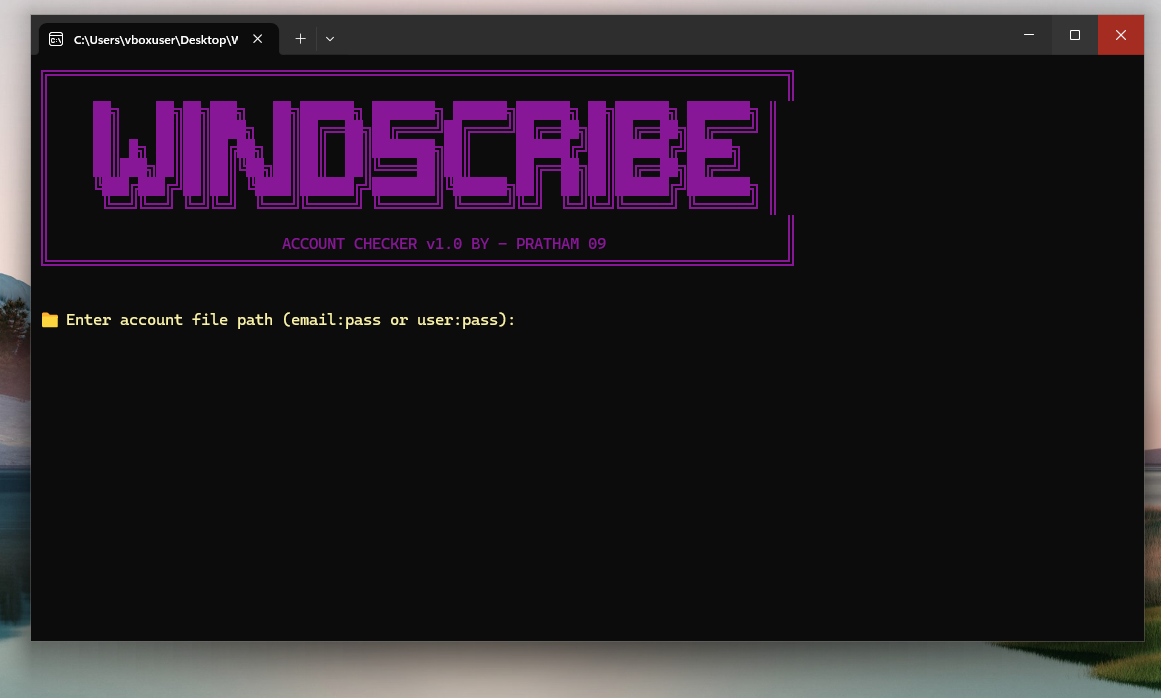Click the word PRATHAM in the subtitle
Viewport: 1161px width, 698px height.
tap(547, 244)
